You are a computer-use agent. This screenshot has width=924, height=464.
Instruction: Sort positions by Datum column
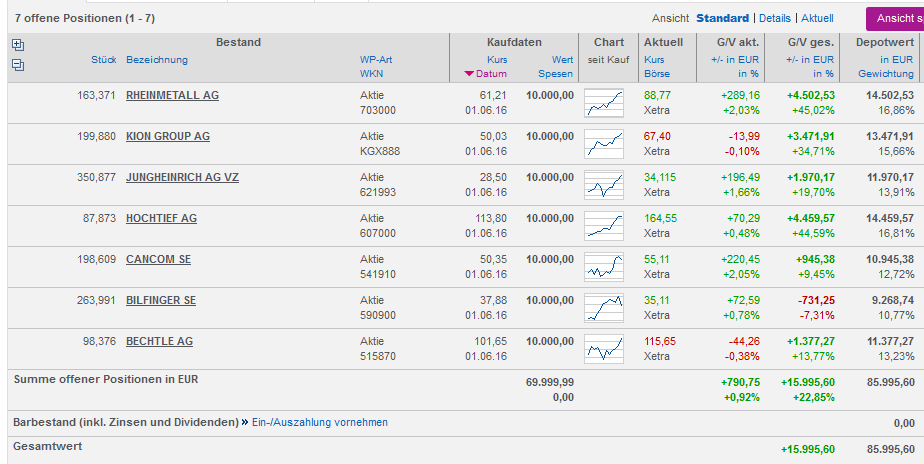(x=491, y=74)
